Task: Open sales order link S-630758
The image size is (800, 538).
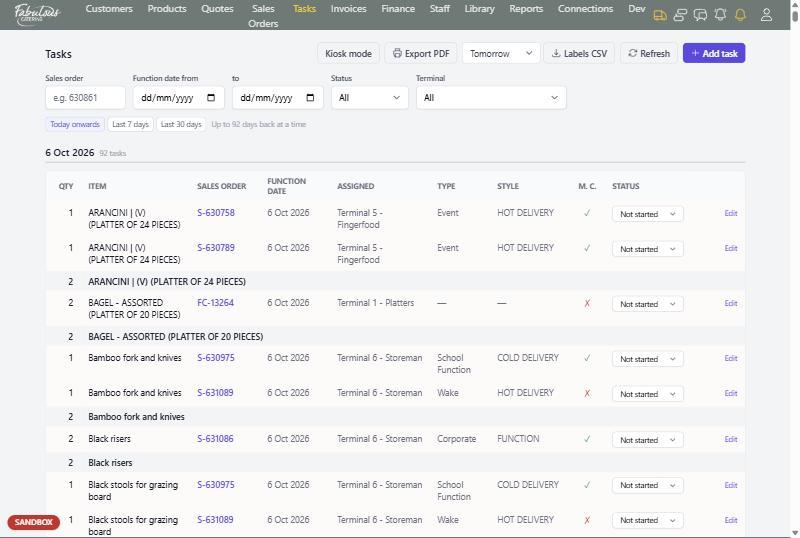Action: tap(216, 213)
